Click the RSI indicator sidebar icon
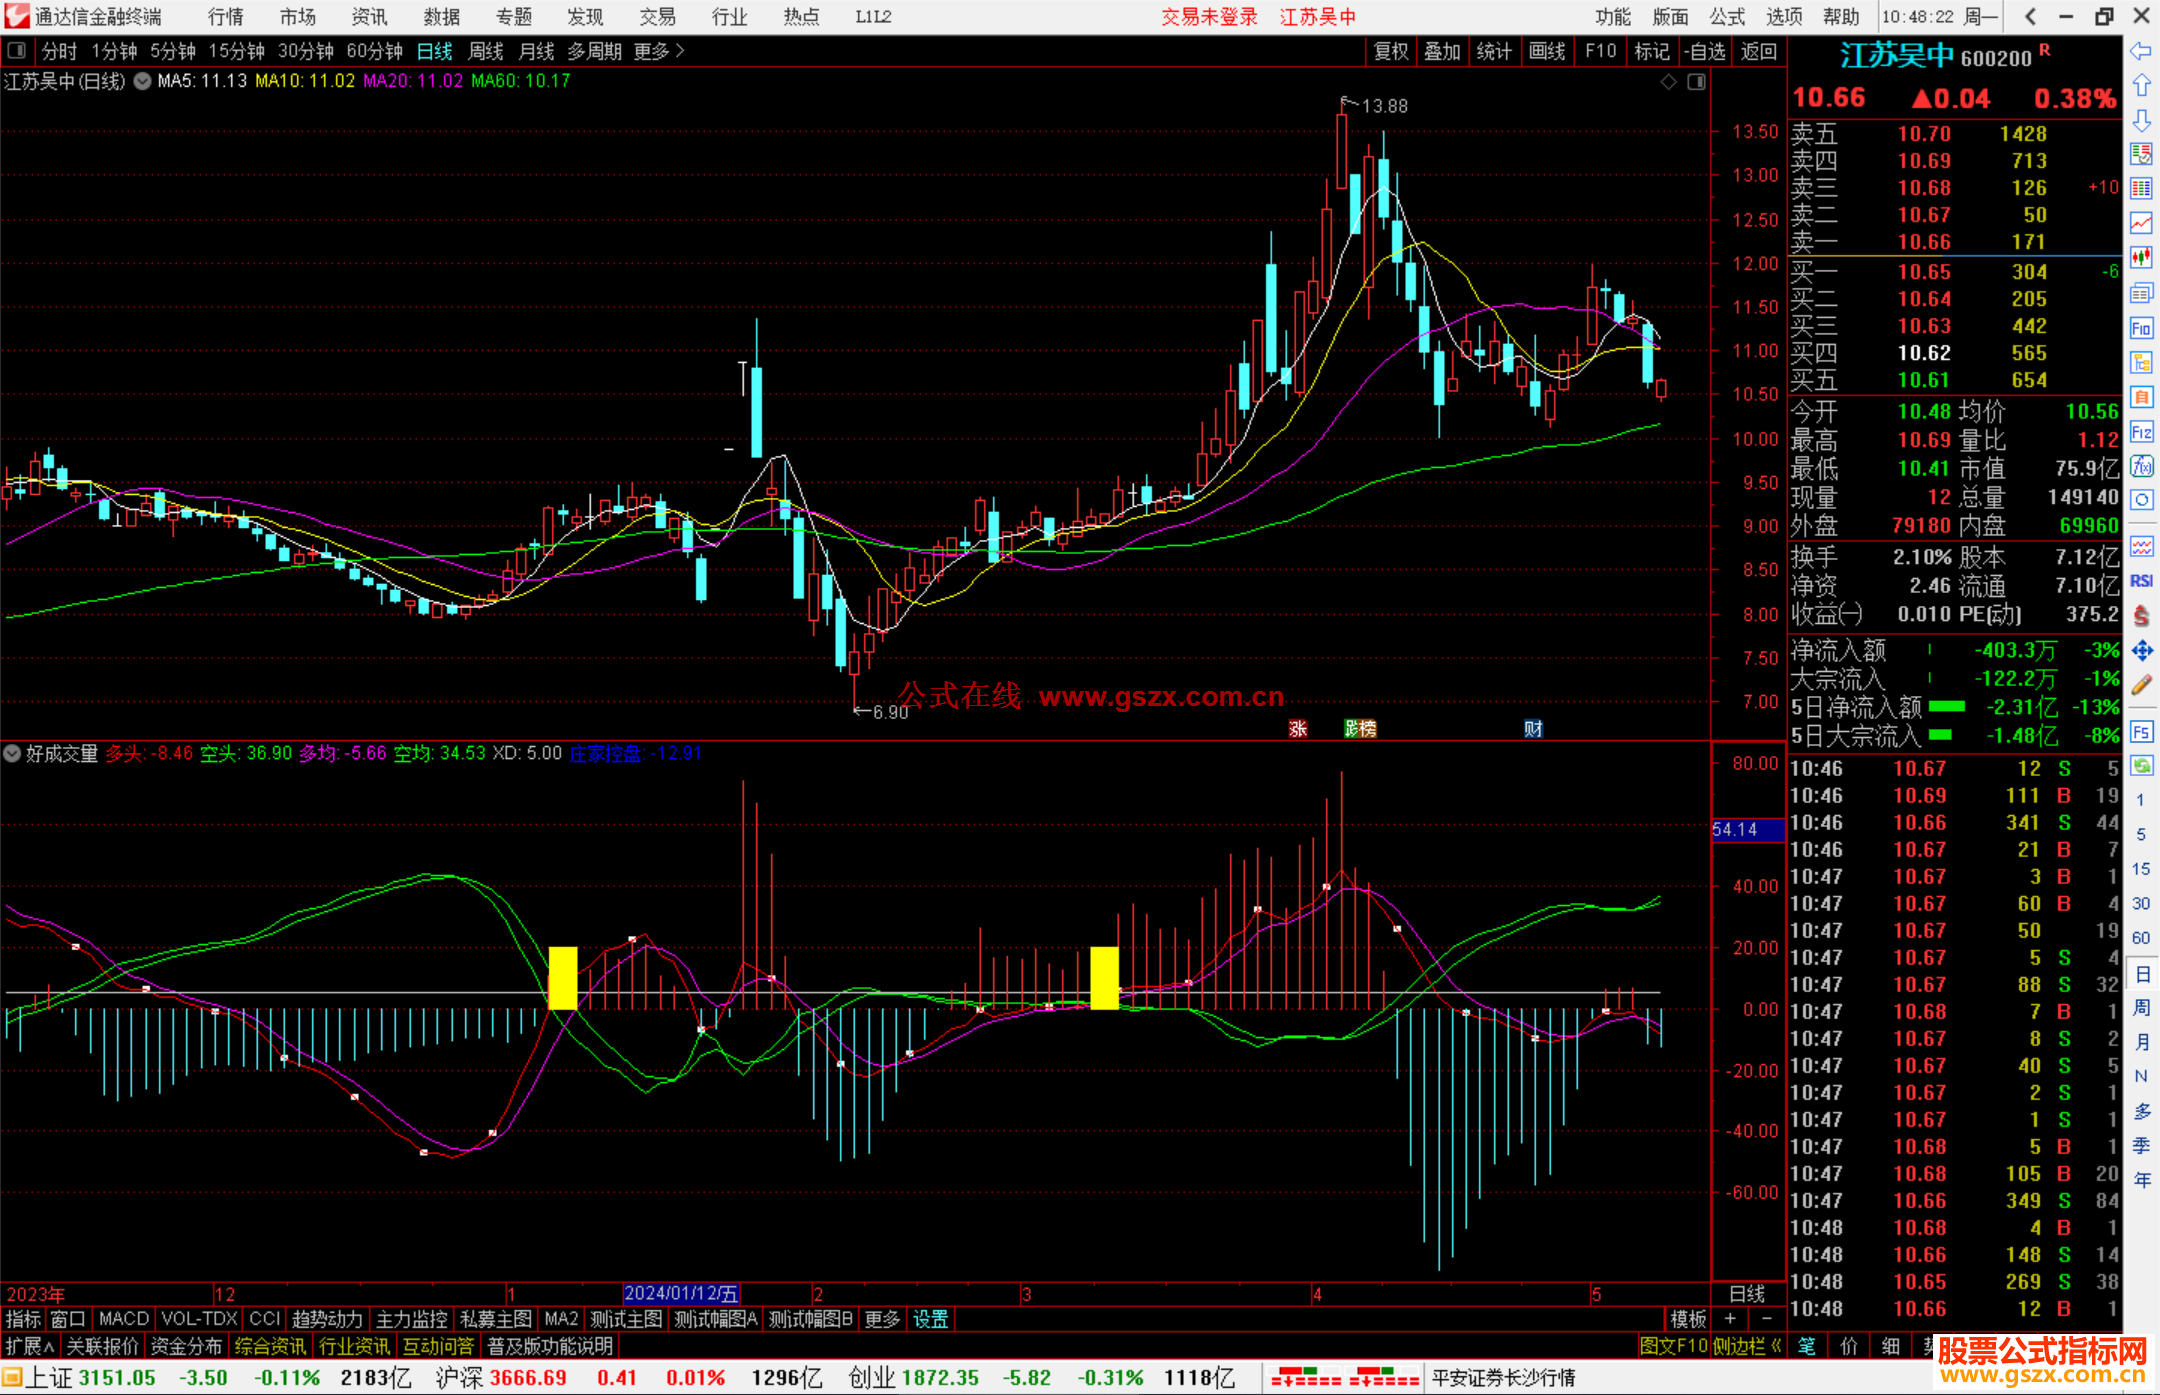This screenshot has width=2160, height=1395. (2141, 580)
